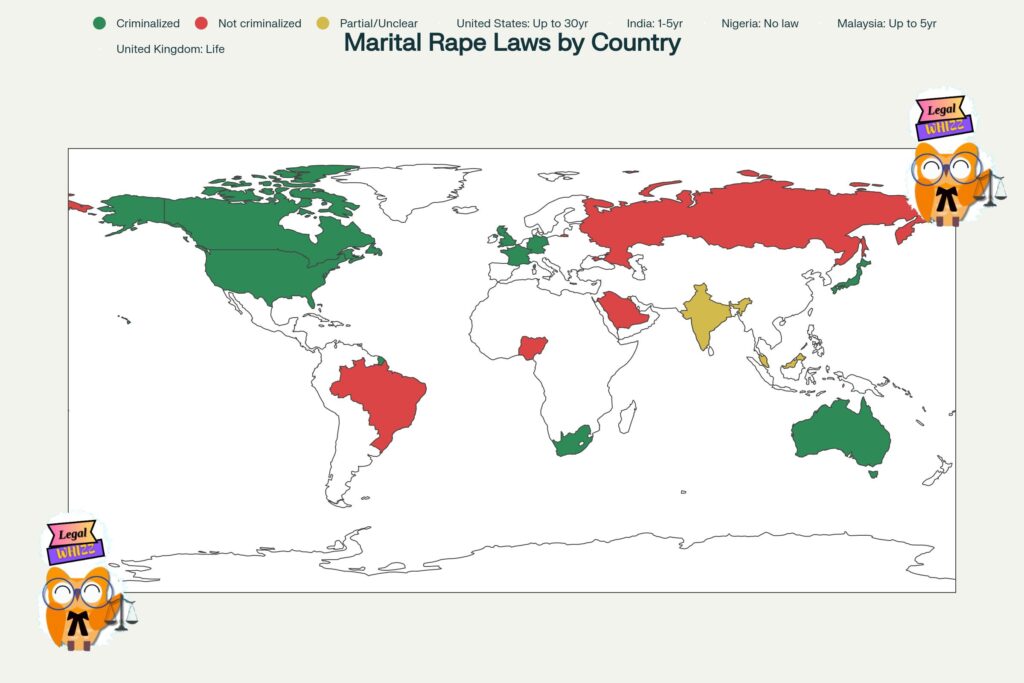Screen dimensions: 1024x683
Task: Click the yellow Partial/Unclear legend dot
Action: click(323, 23)
